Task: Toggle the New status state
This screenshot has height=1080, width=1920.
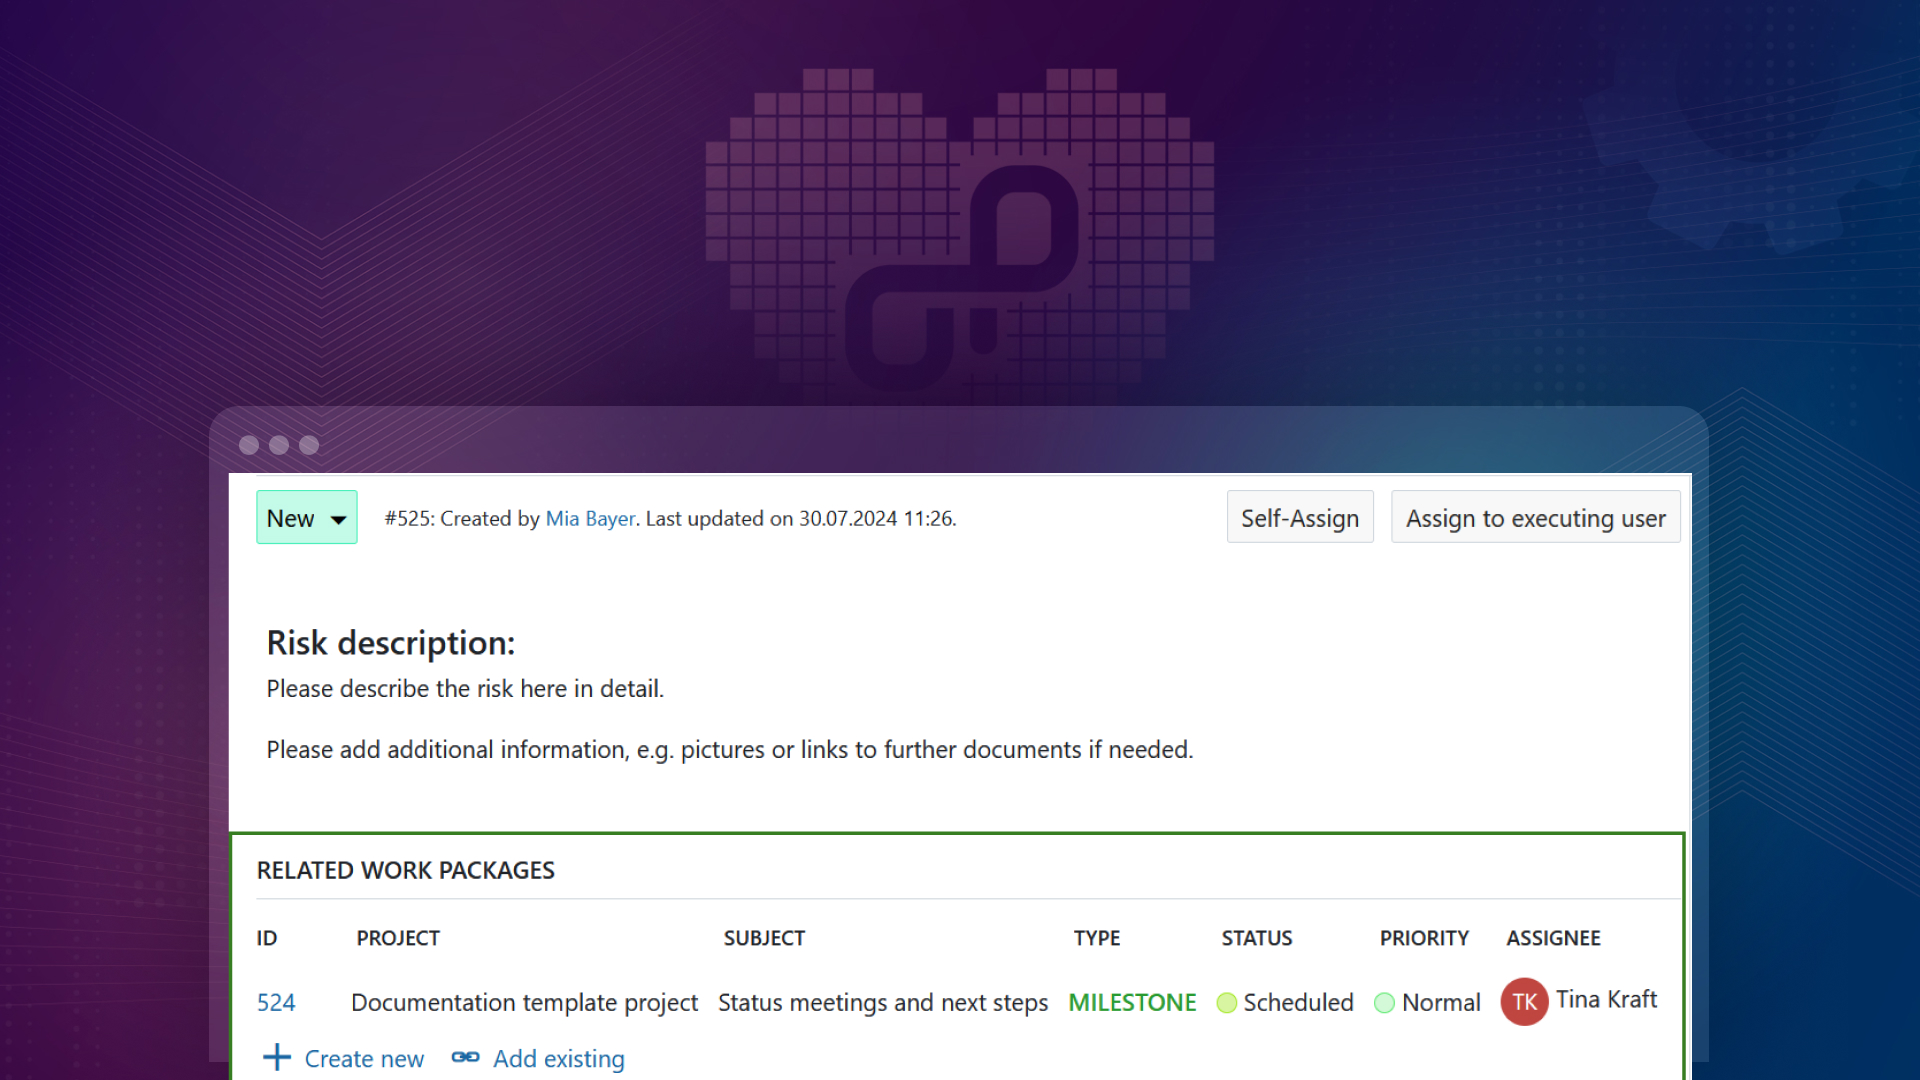Action: 306,518
